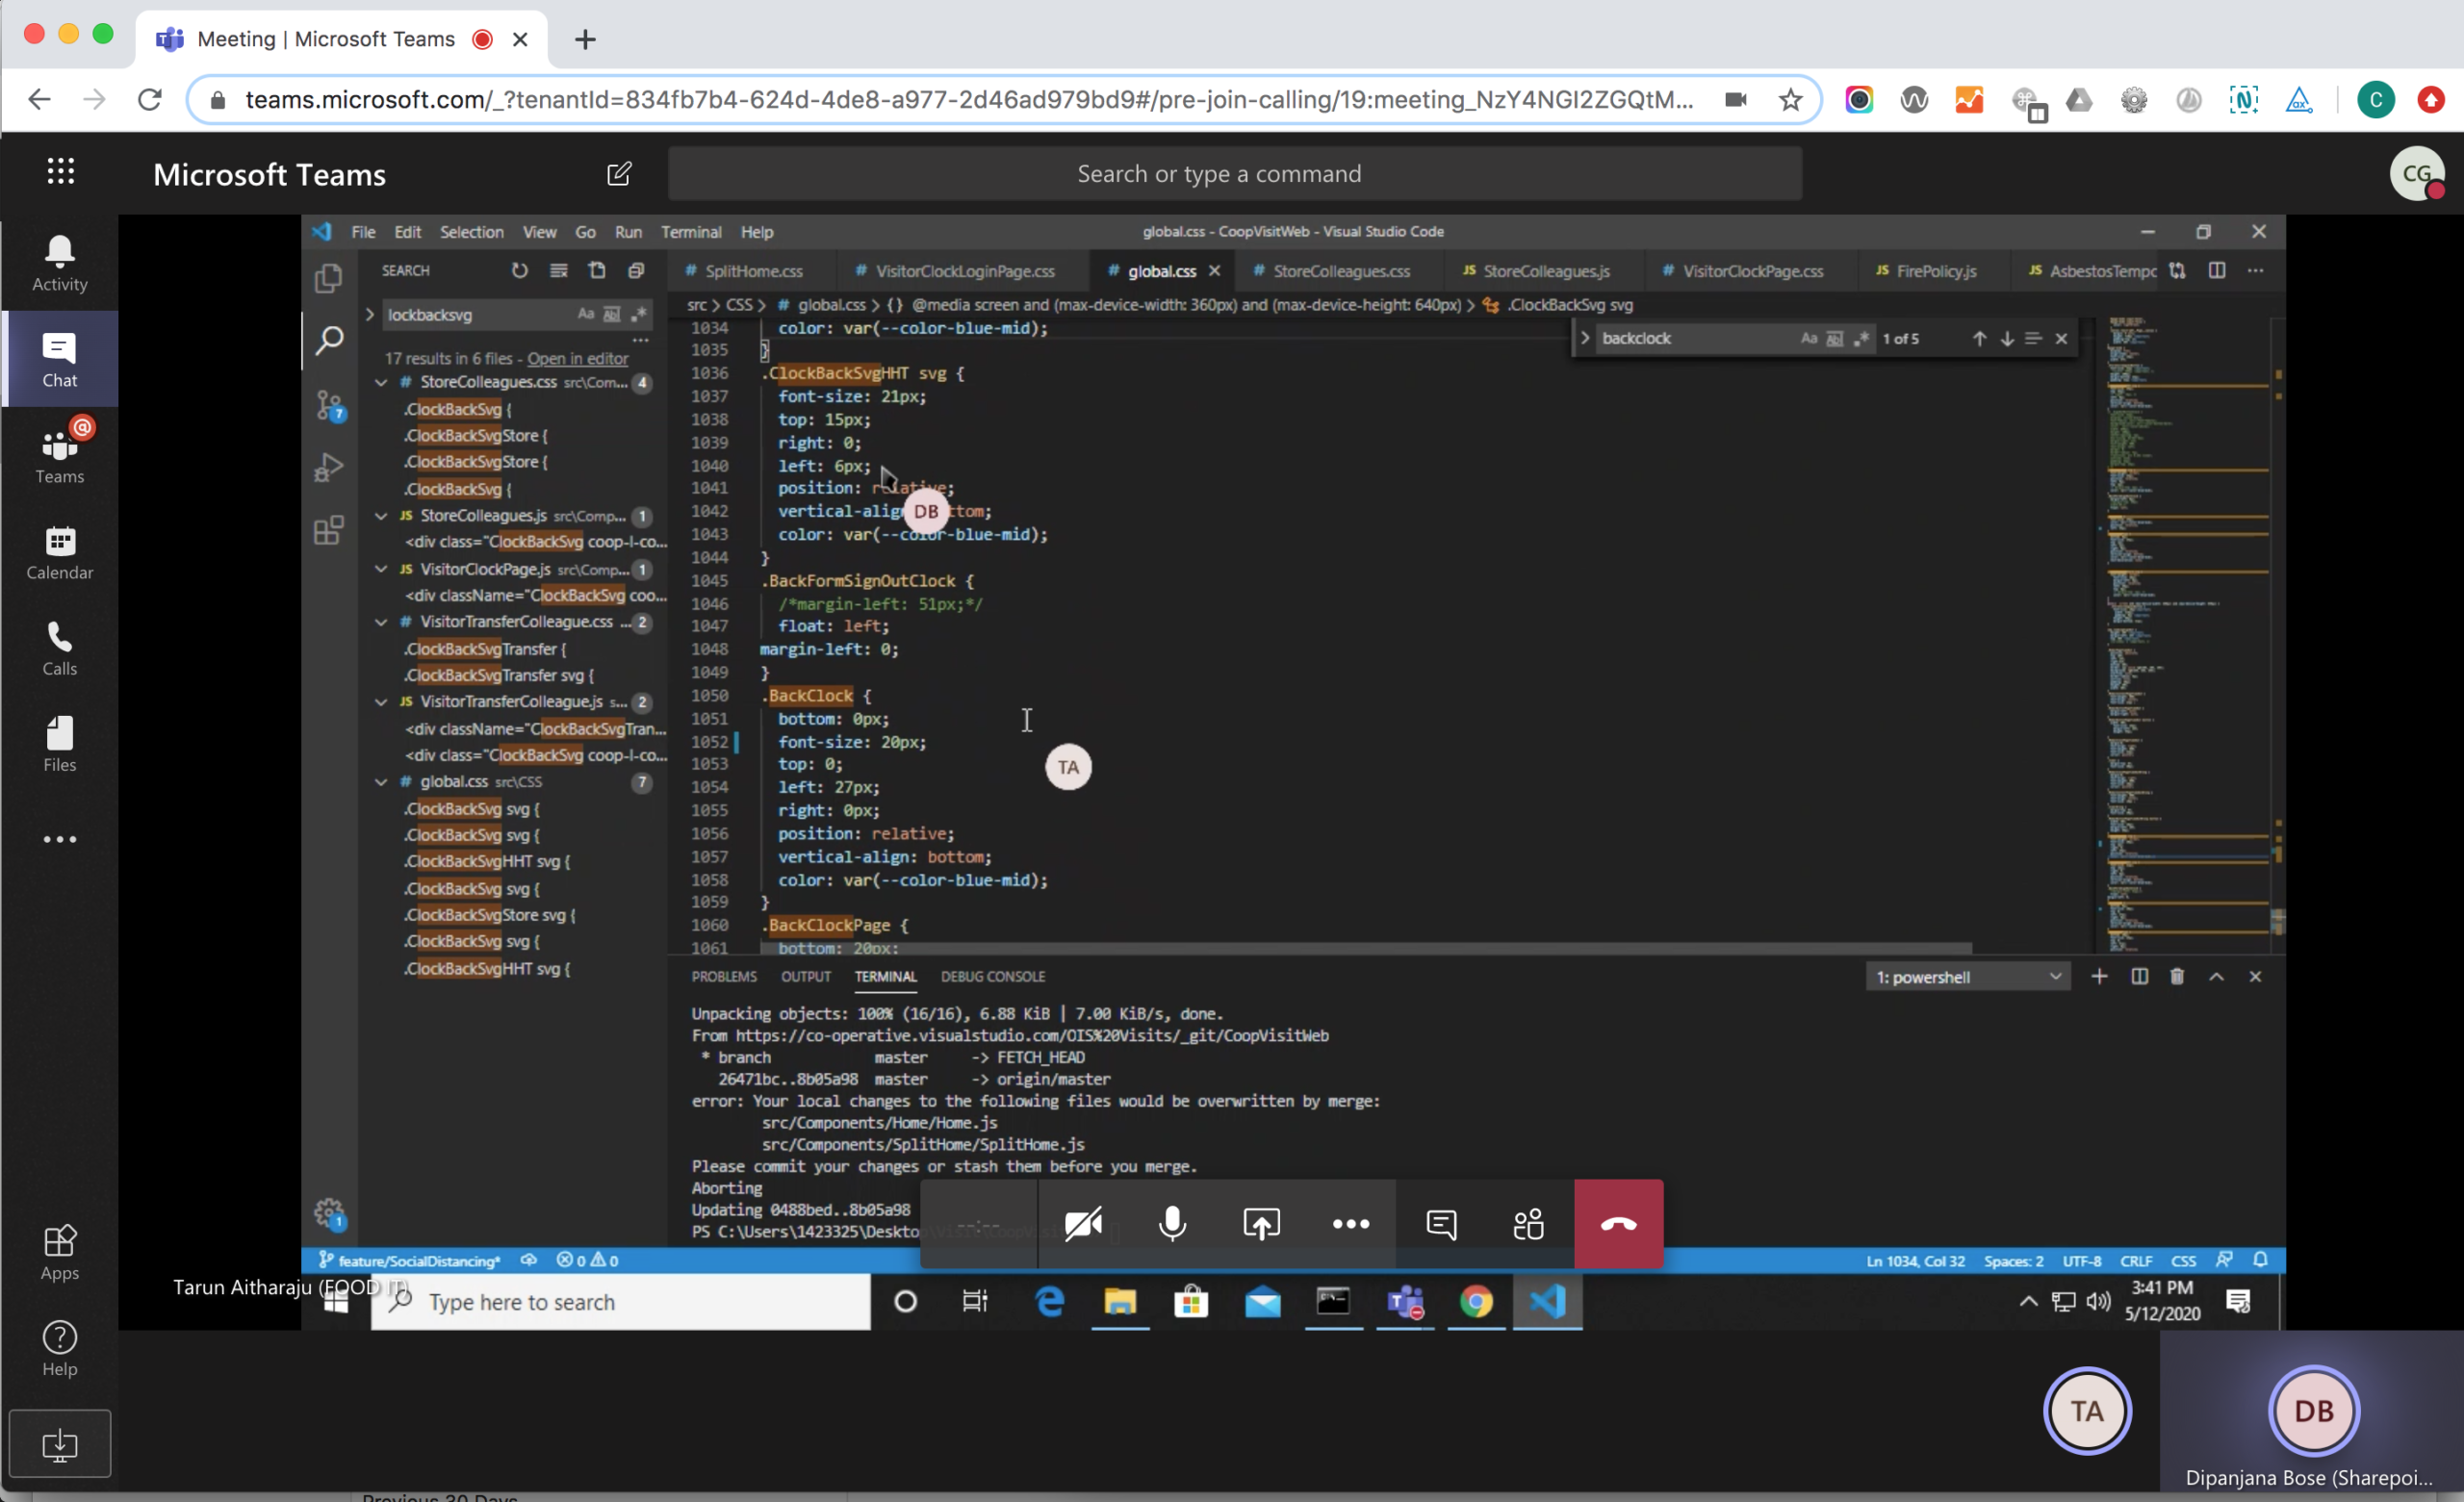Toggle the camera in meeting controls
The width and height of the screenshot is (2464, 1502).
pos(1083,1224)
